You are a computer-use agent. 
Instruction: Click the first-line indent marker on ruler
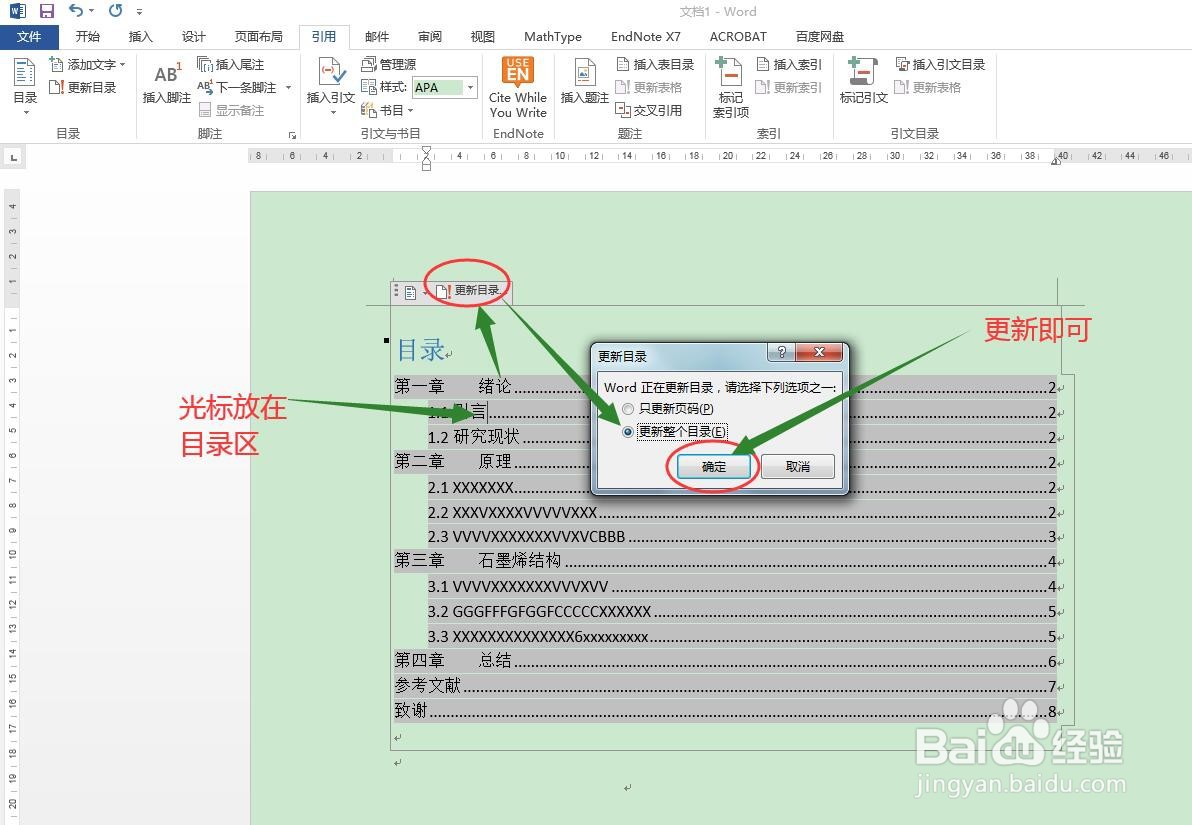(426, 151)
